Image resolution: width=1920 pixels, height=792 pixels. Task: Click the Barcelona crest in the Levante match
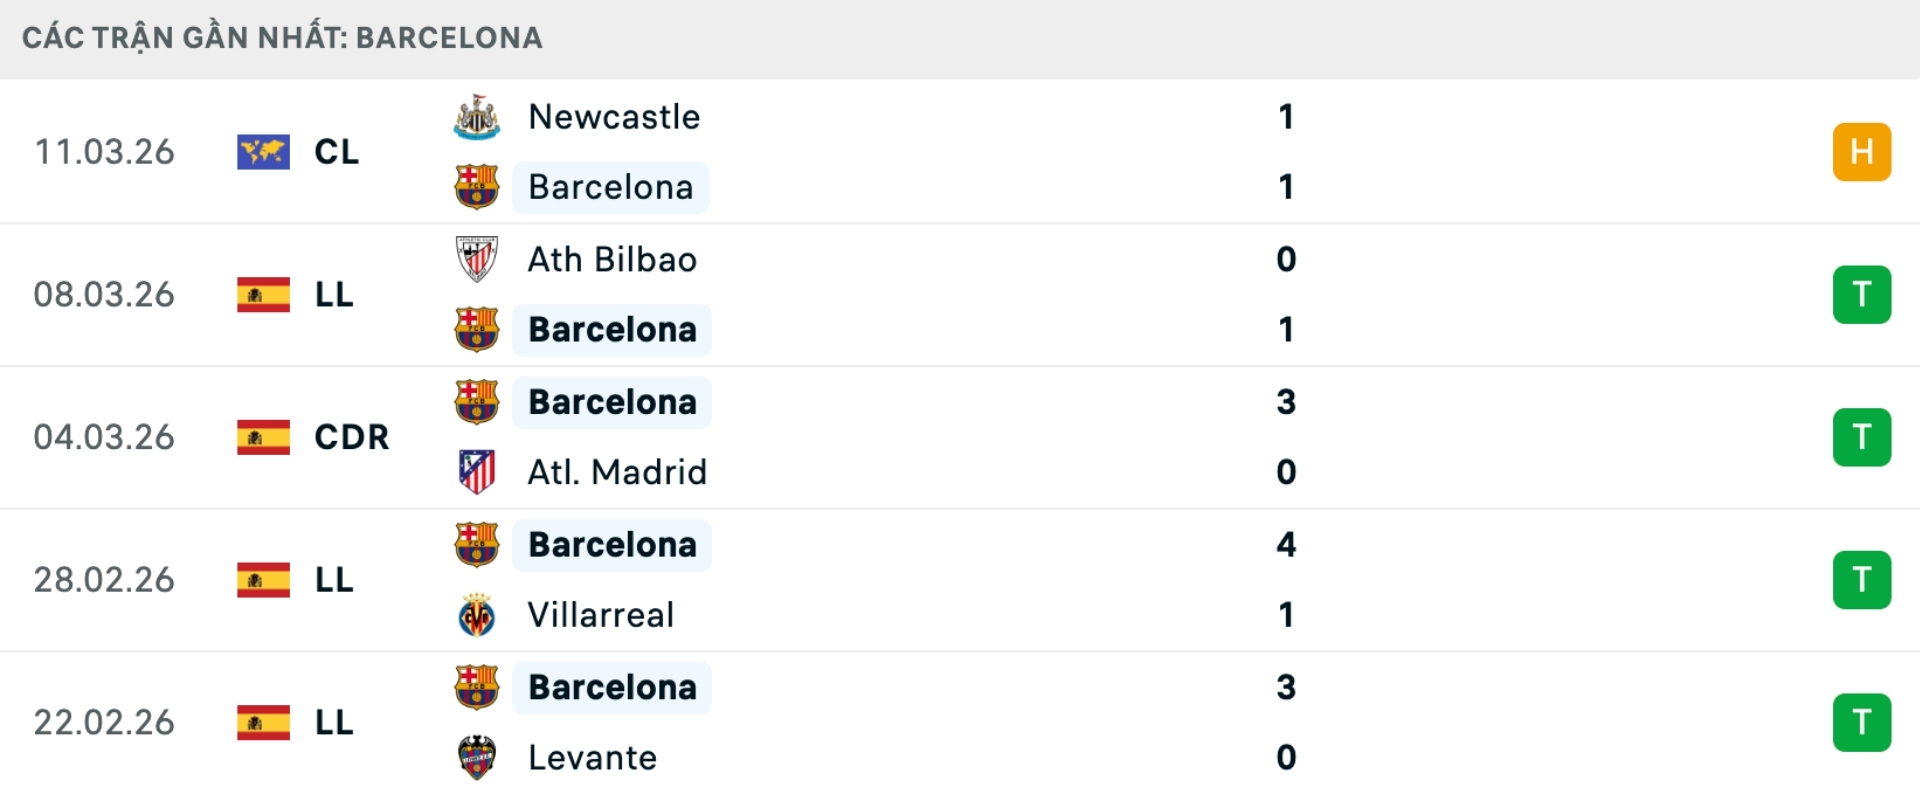tap(477, 687)
